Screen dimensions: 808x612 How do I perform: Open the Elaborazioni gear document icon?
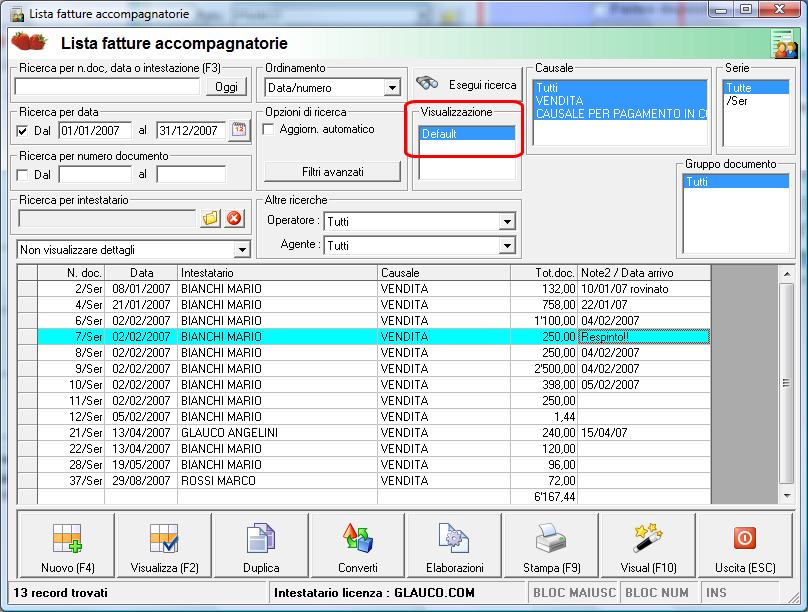pyautogui.click(x=454, y=538)
